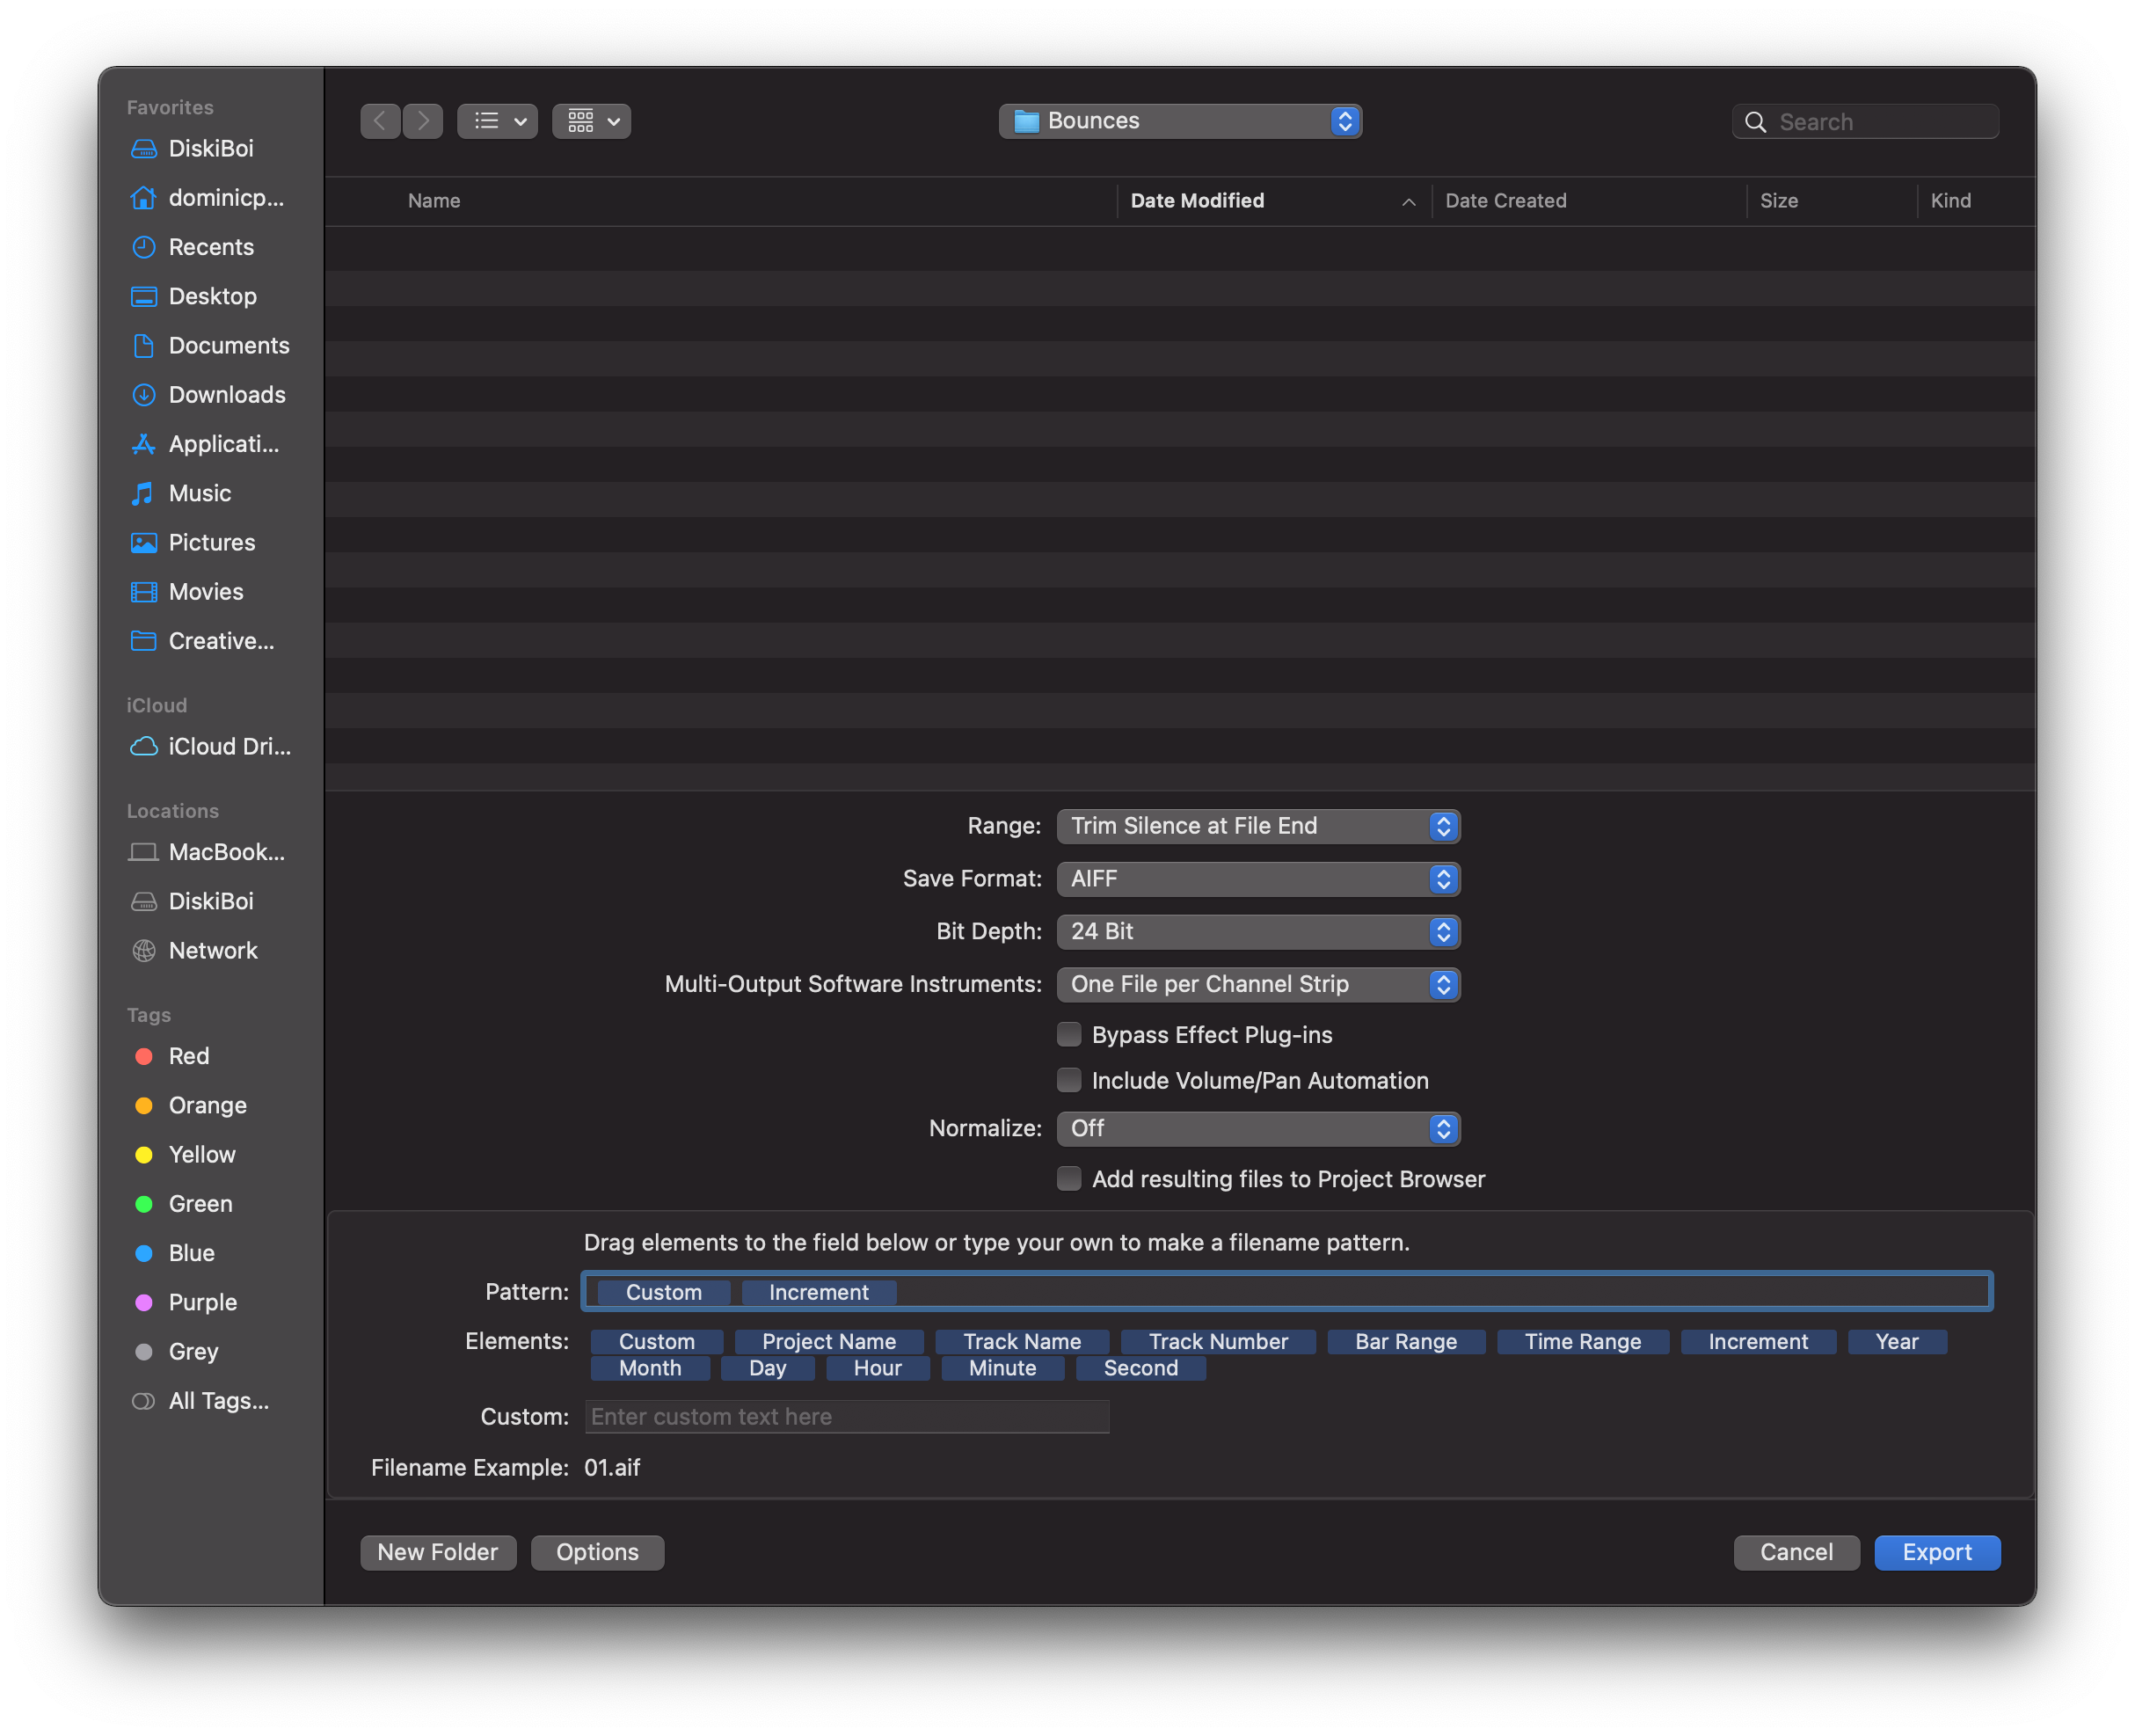Image resolution: width=2135 pixels, height=1736 pixels.
Task: Click the Export button
Action: [1936, 1552]
